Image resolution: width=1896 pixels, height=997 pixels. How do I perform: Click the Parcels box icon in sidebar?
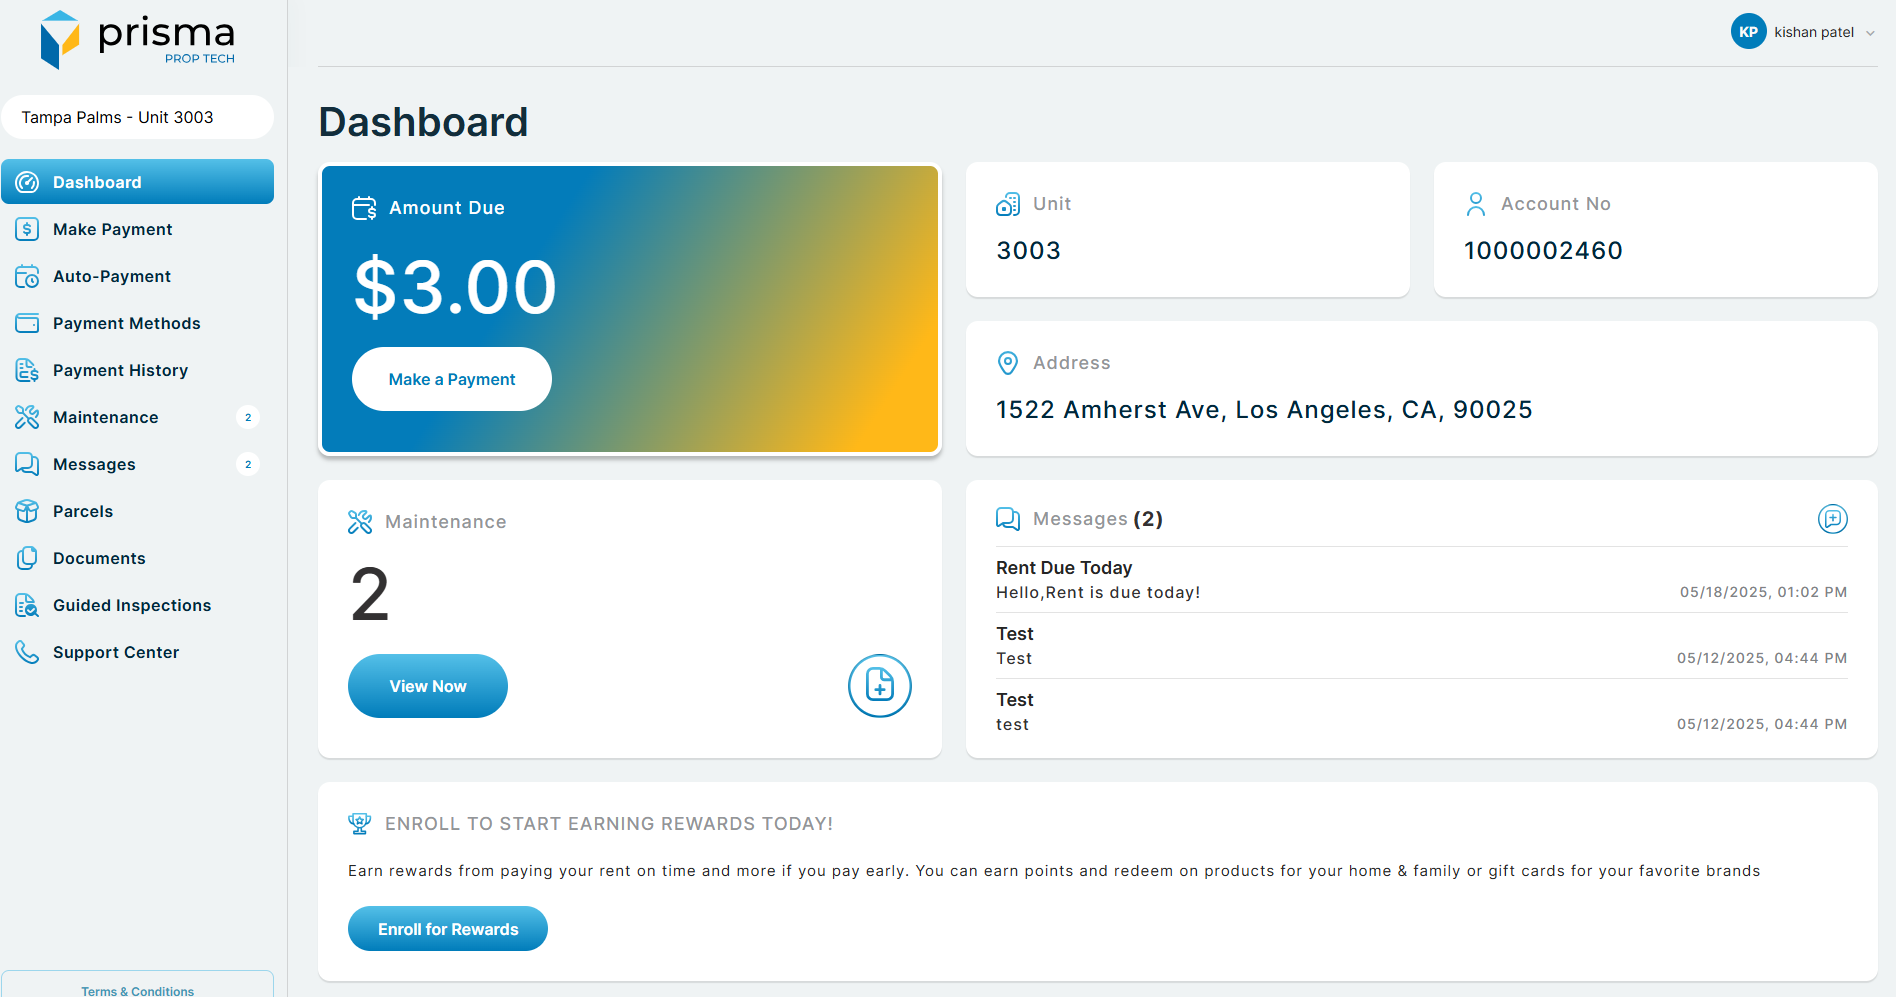27,511
